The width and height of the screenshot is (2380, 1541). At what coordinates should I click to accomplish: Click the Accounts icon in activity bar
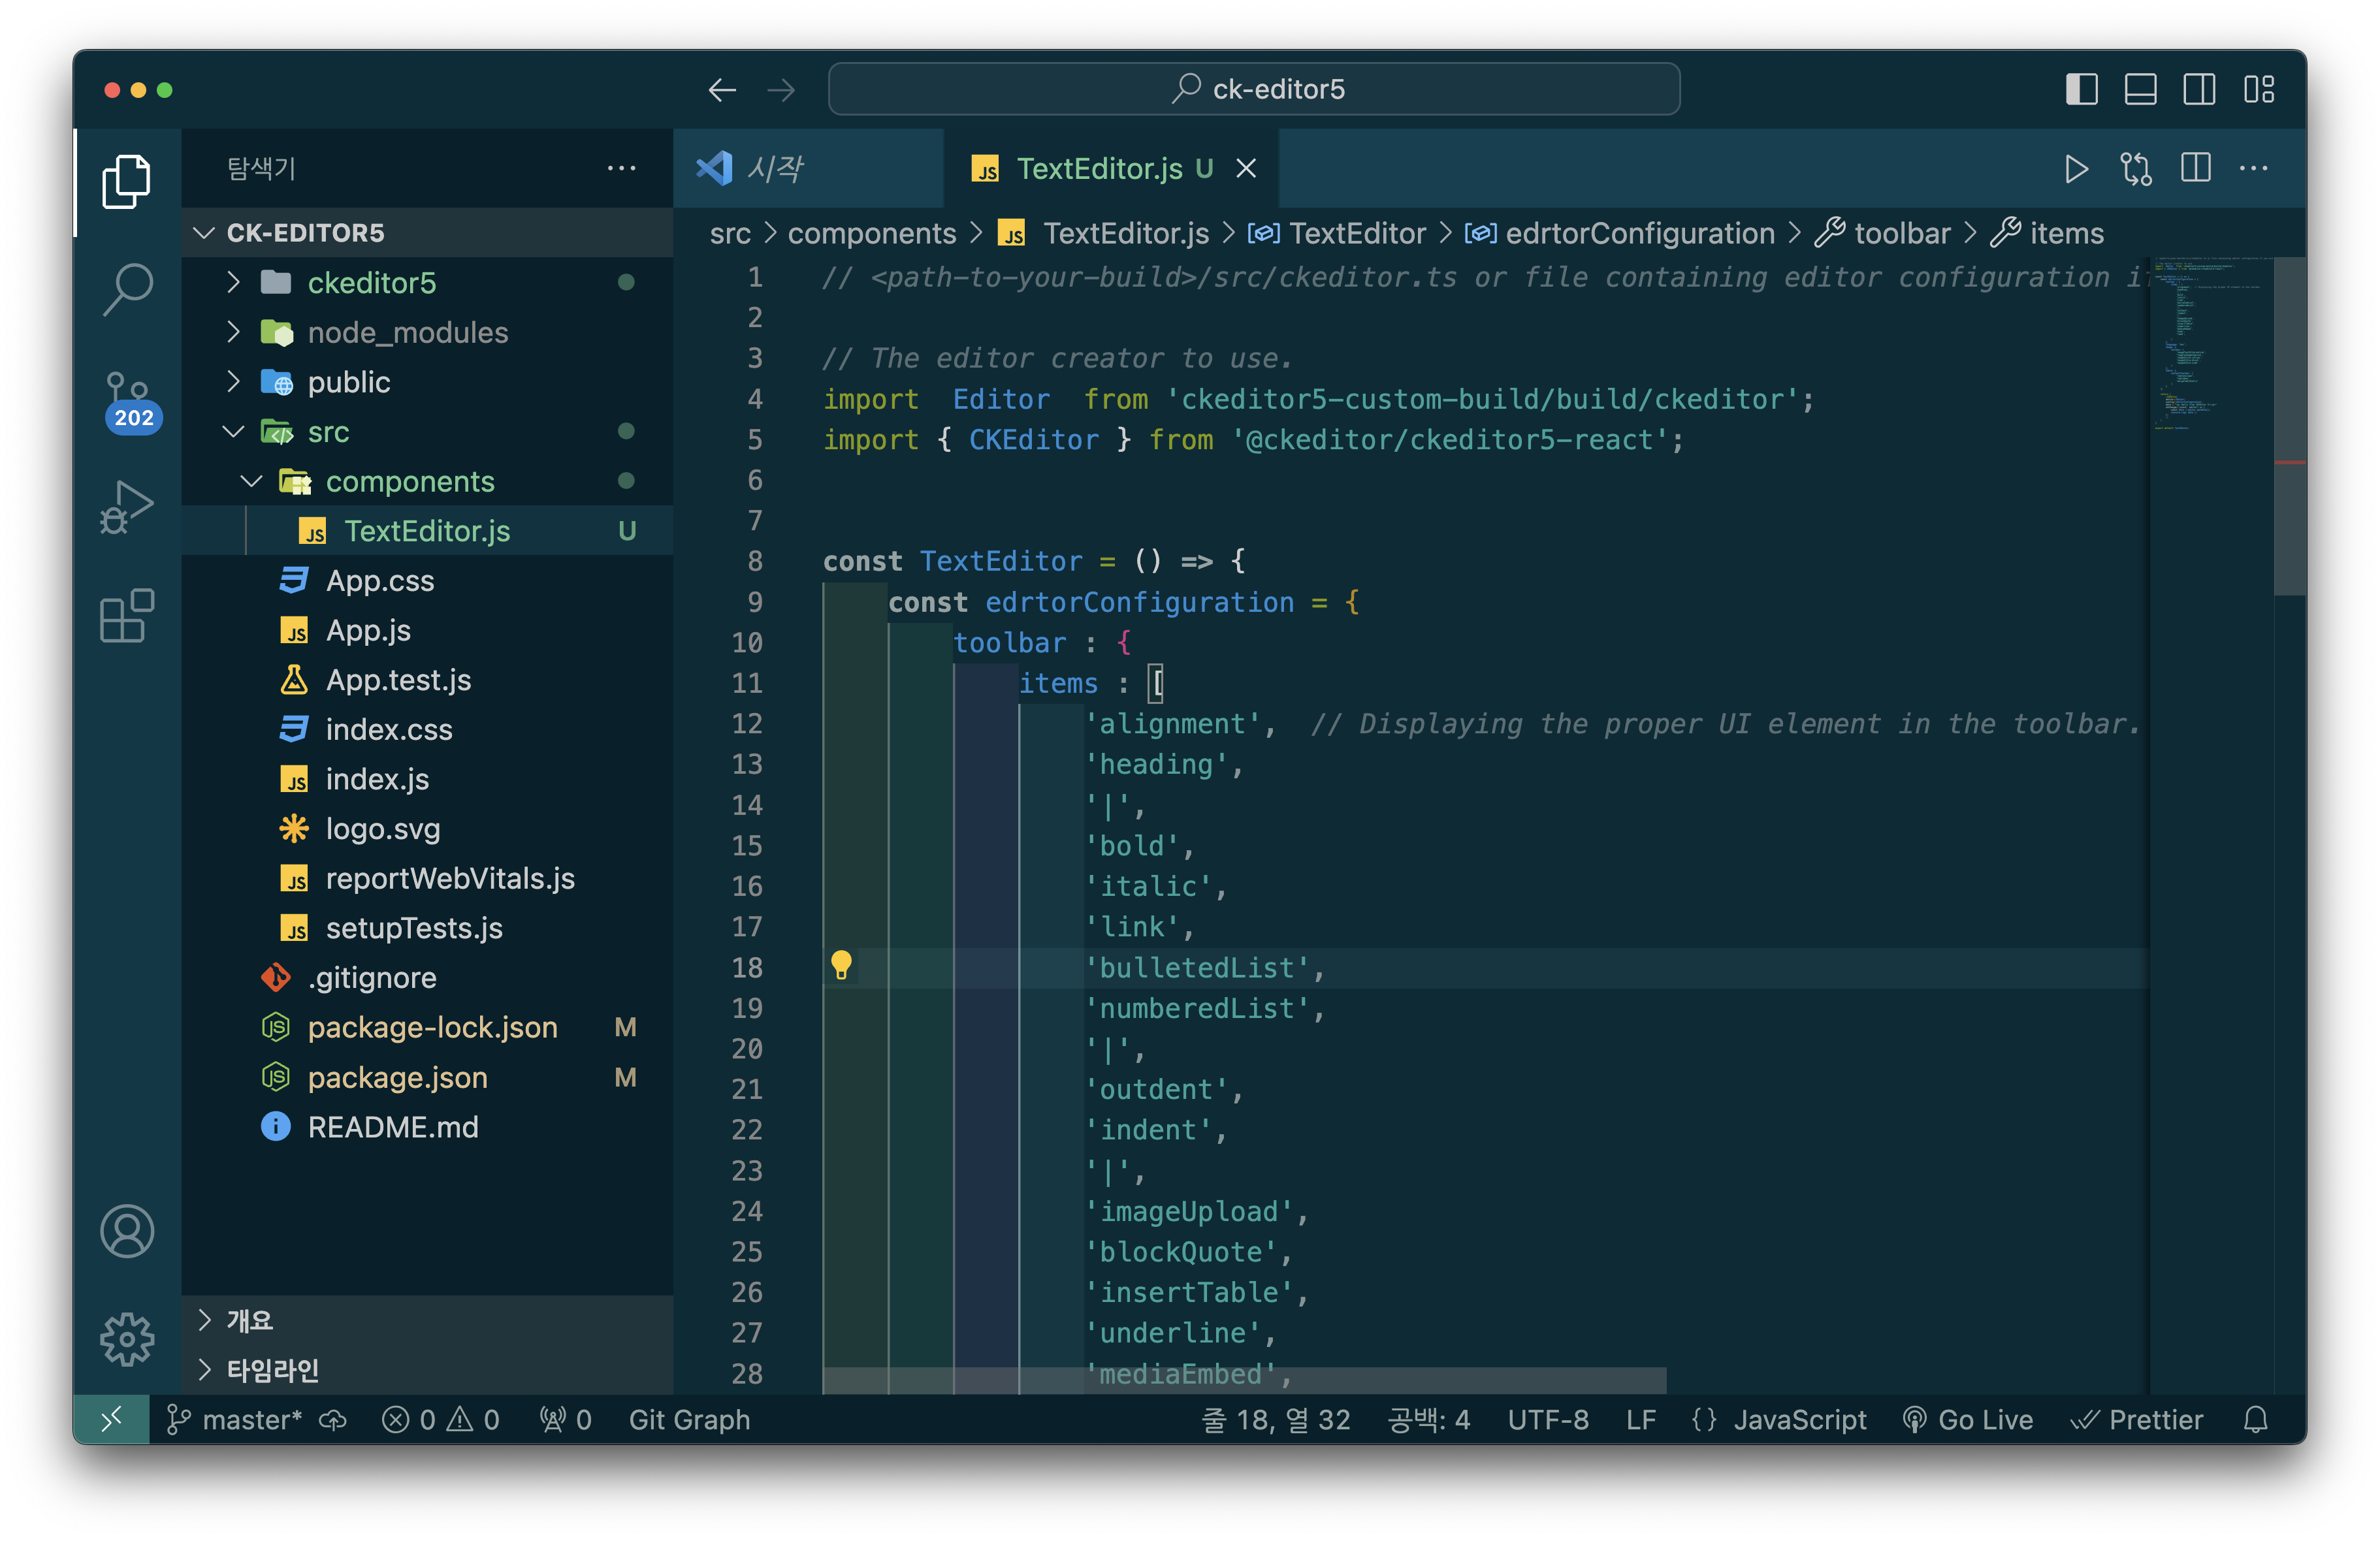click(x=127, y=1231)
